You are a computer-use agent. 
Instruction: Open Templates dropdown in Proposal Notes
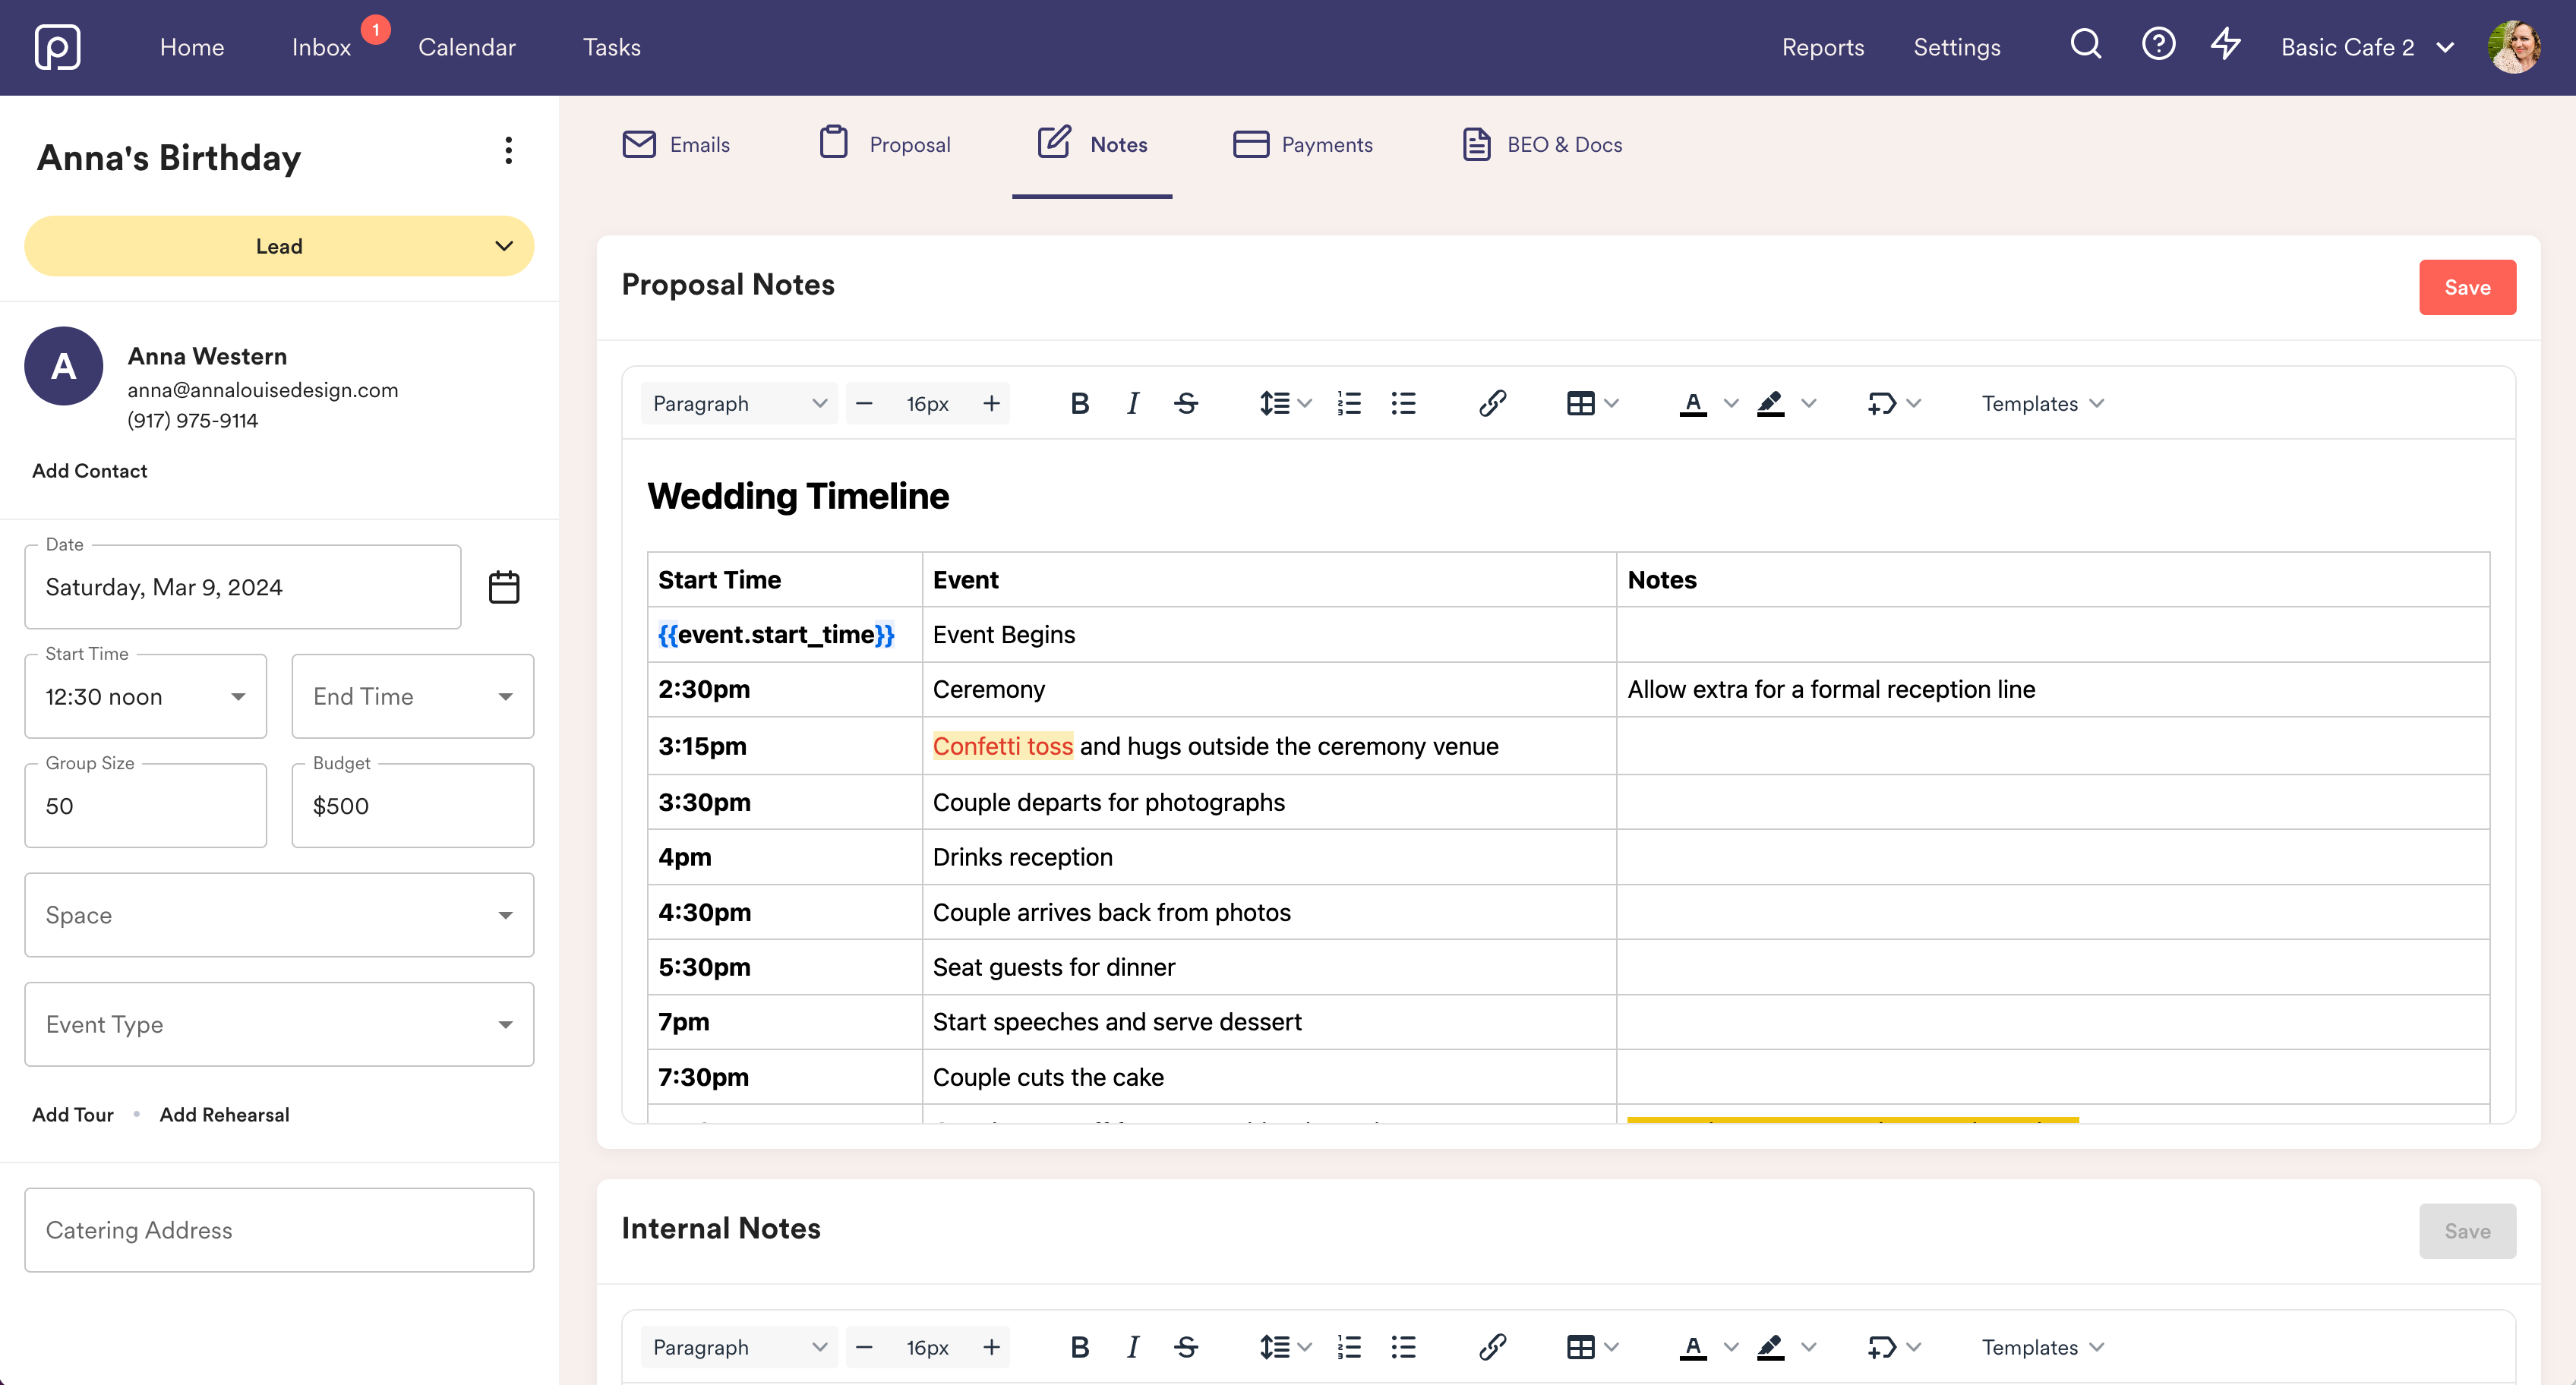(2042, 404)
